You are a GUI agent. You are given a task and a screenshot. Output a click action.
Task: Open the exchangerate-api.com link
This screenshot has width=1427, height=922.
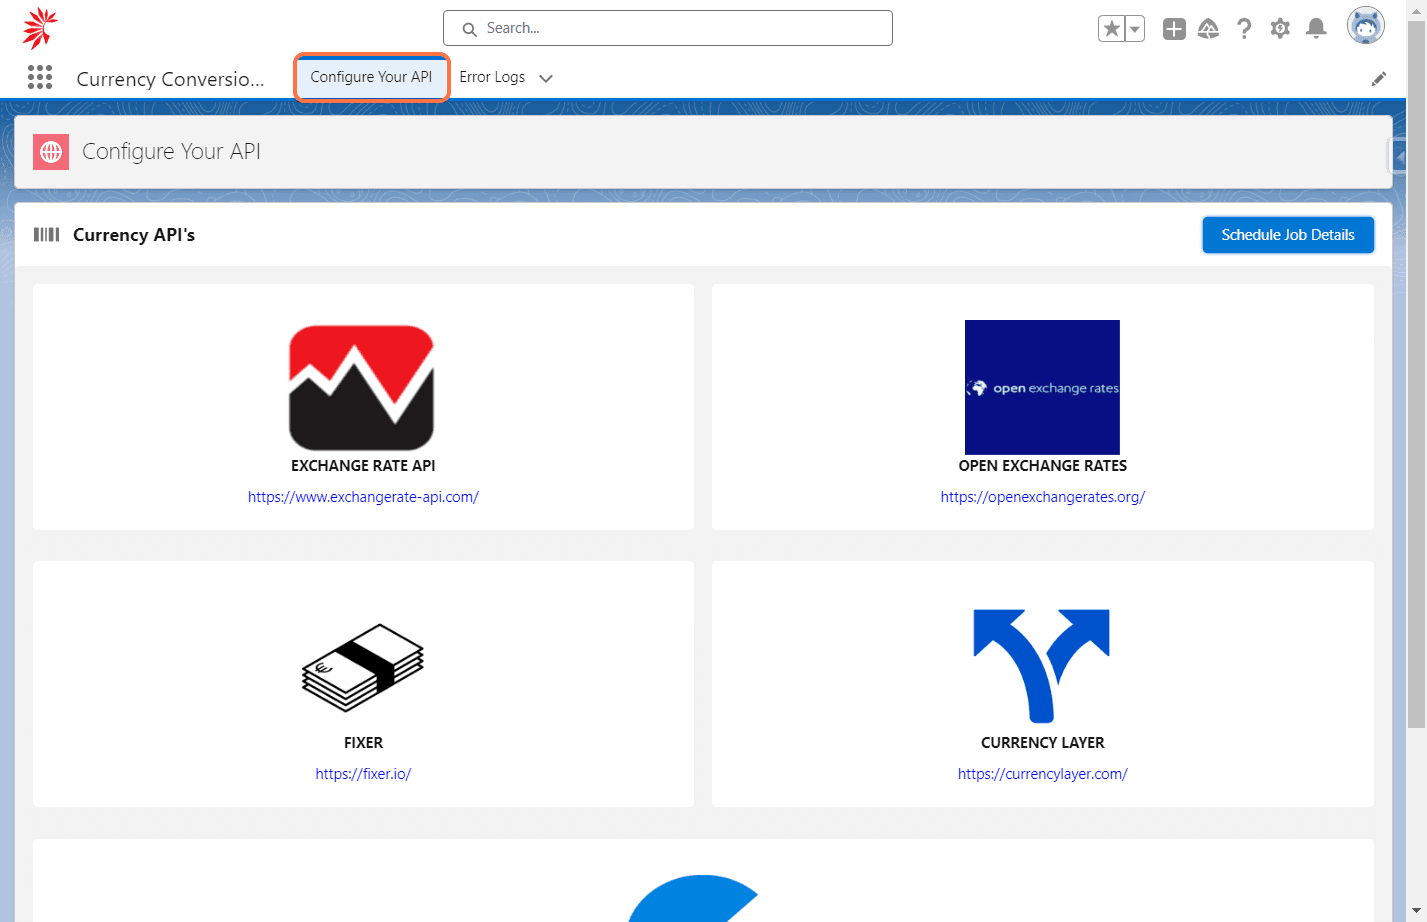[363, 497]
